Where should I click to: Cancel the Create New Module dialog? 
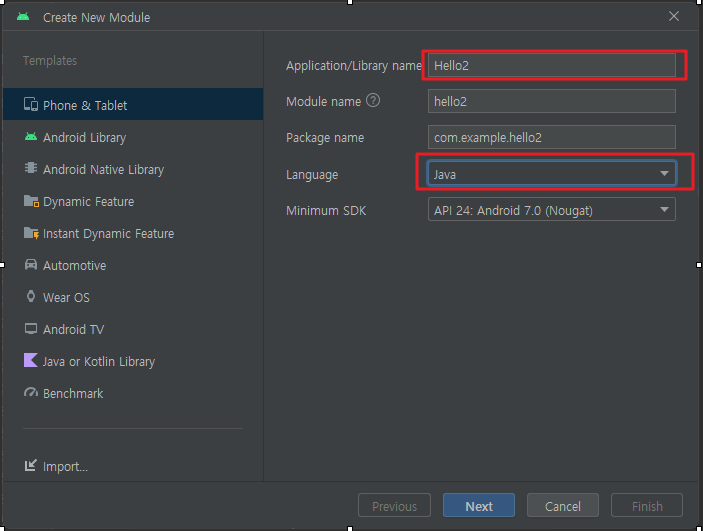562,505
